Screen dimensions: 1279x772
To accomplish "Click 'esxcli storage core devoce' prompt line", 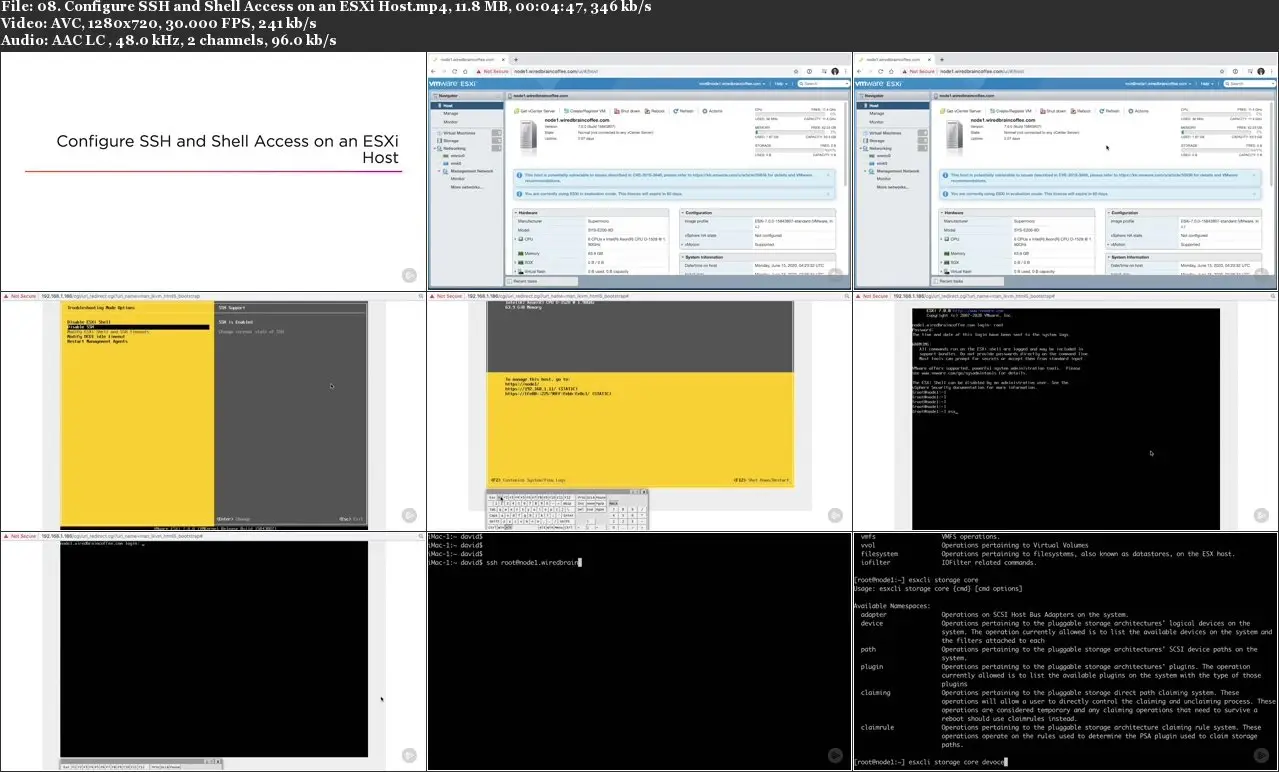I will coord(930,762).
